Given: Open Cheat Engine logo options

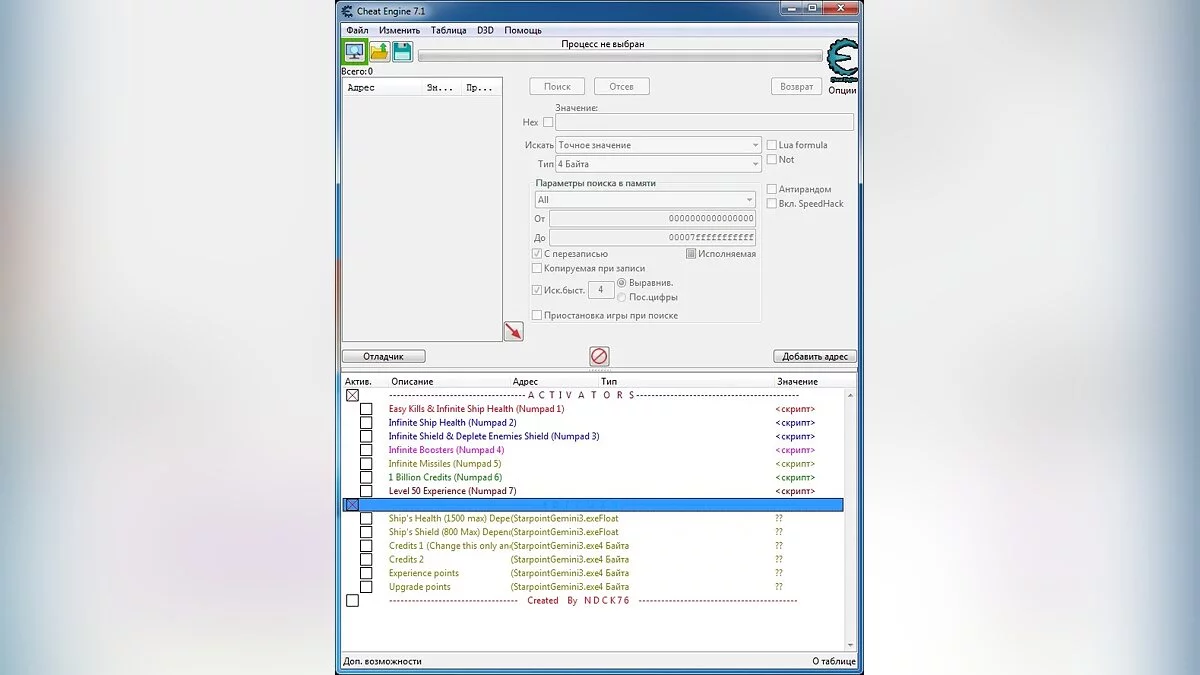Looking at the screenshot, I should (x=842, y=62).
